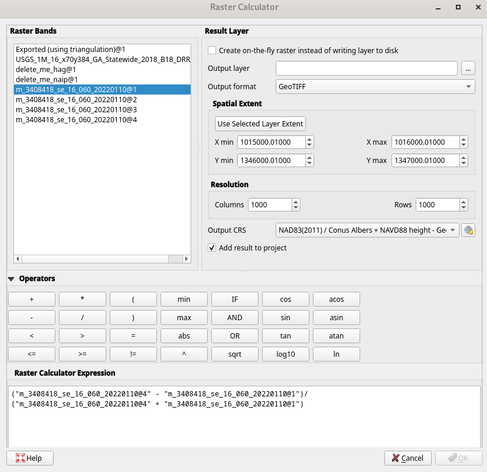
Task: Insert the minus operator
Action: [32, 318]
